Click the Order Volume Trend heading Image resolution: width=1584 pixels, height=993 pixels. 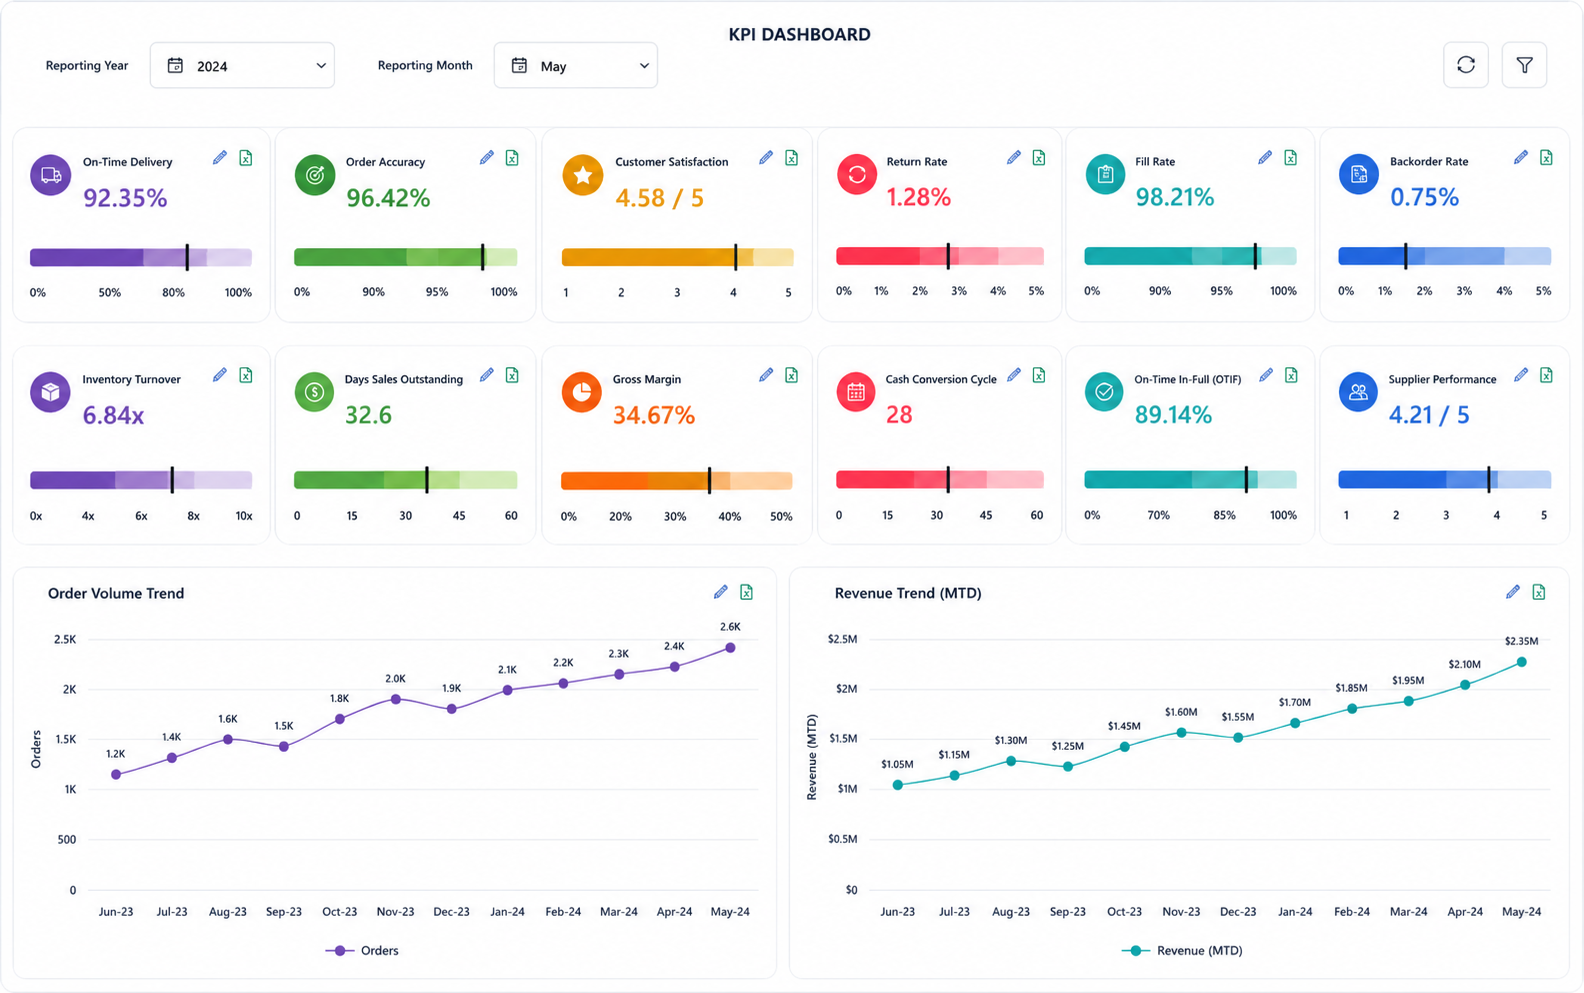click(116, 593)
